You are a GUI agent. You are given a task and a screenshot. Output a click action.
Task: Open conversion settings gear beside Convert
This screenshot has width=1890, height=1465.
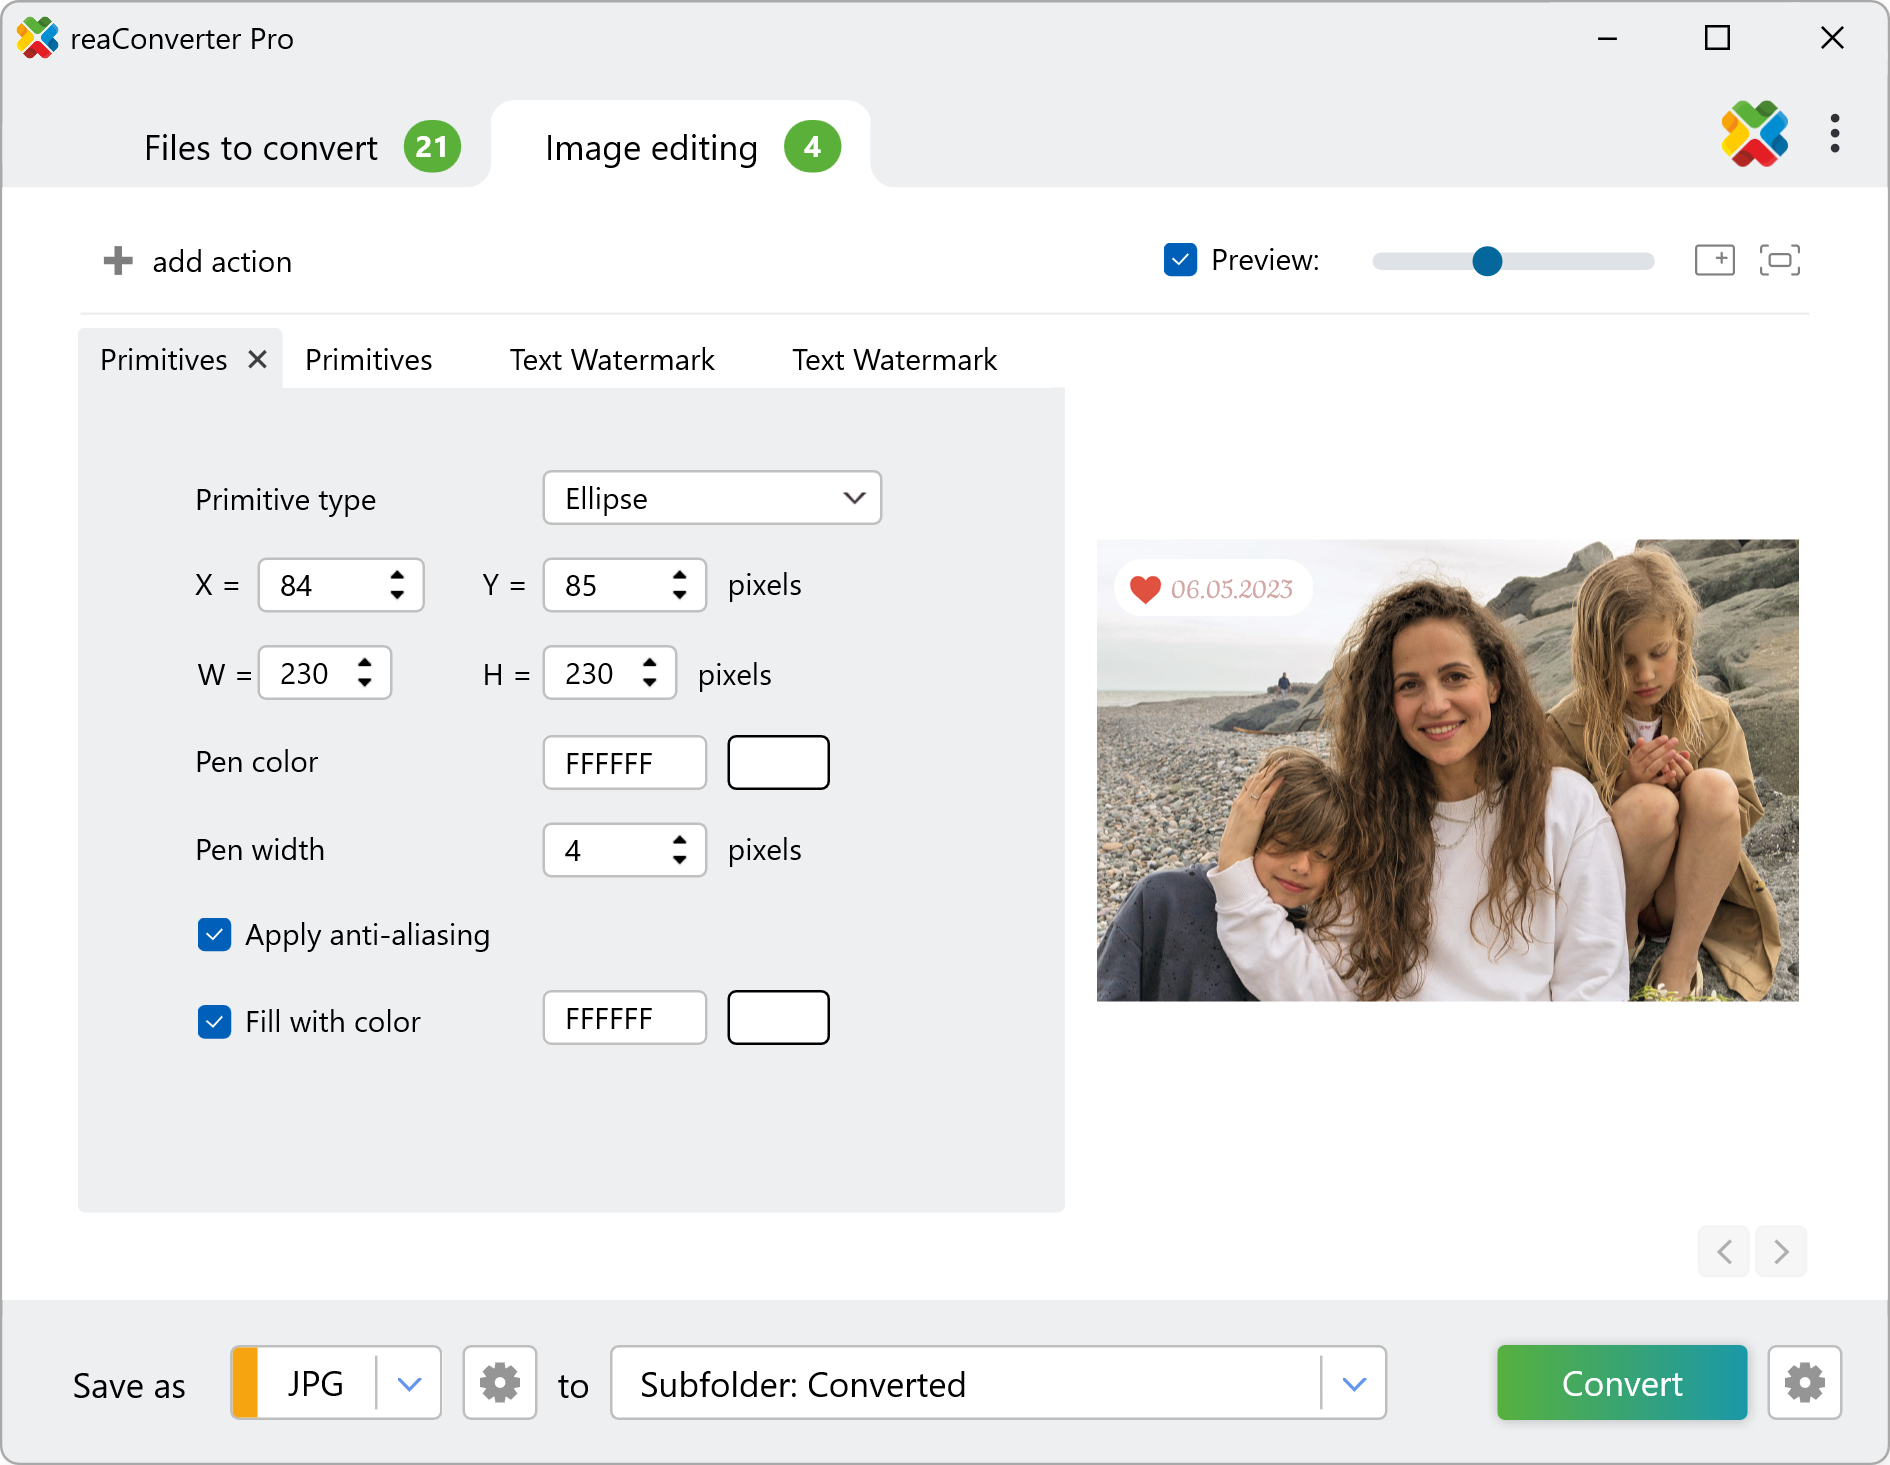point(1804,1383)
